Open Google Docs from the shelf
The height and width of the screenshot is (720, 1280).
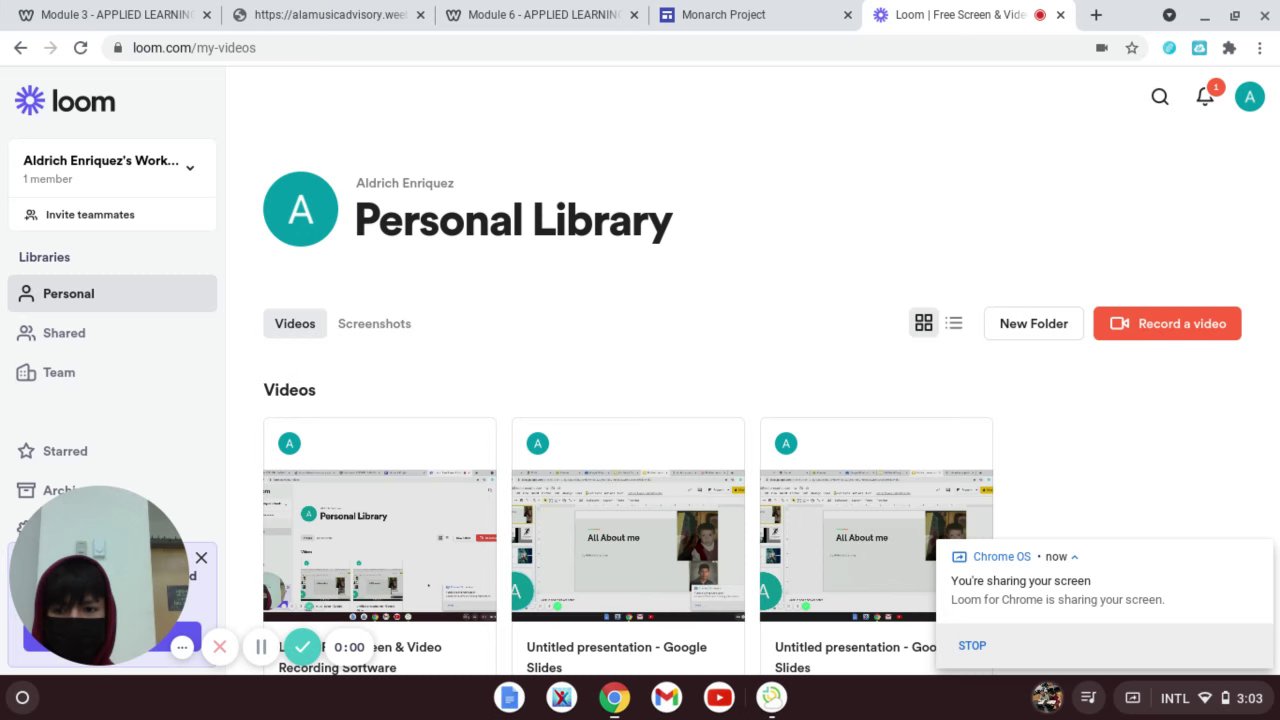point(510,698)
